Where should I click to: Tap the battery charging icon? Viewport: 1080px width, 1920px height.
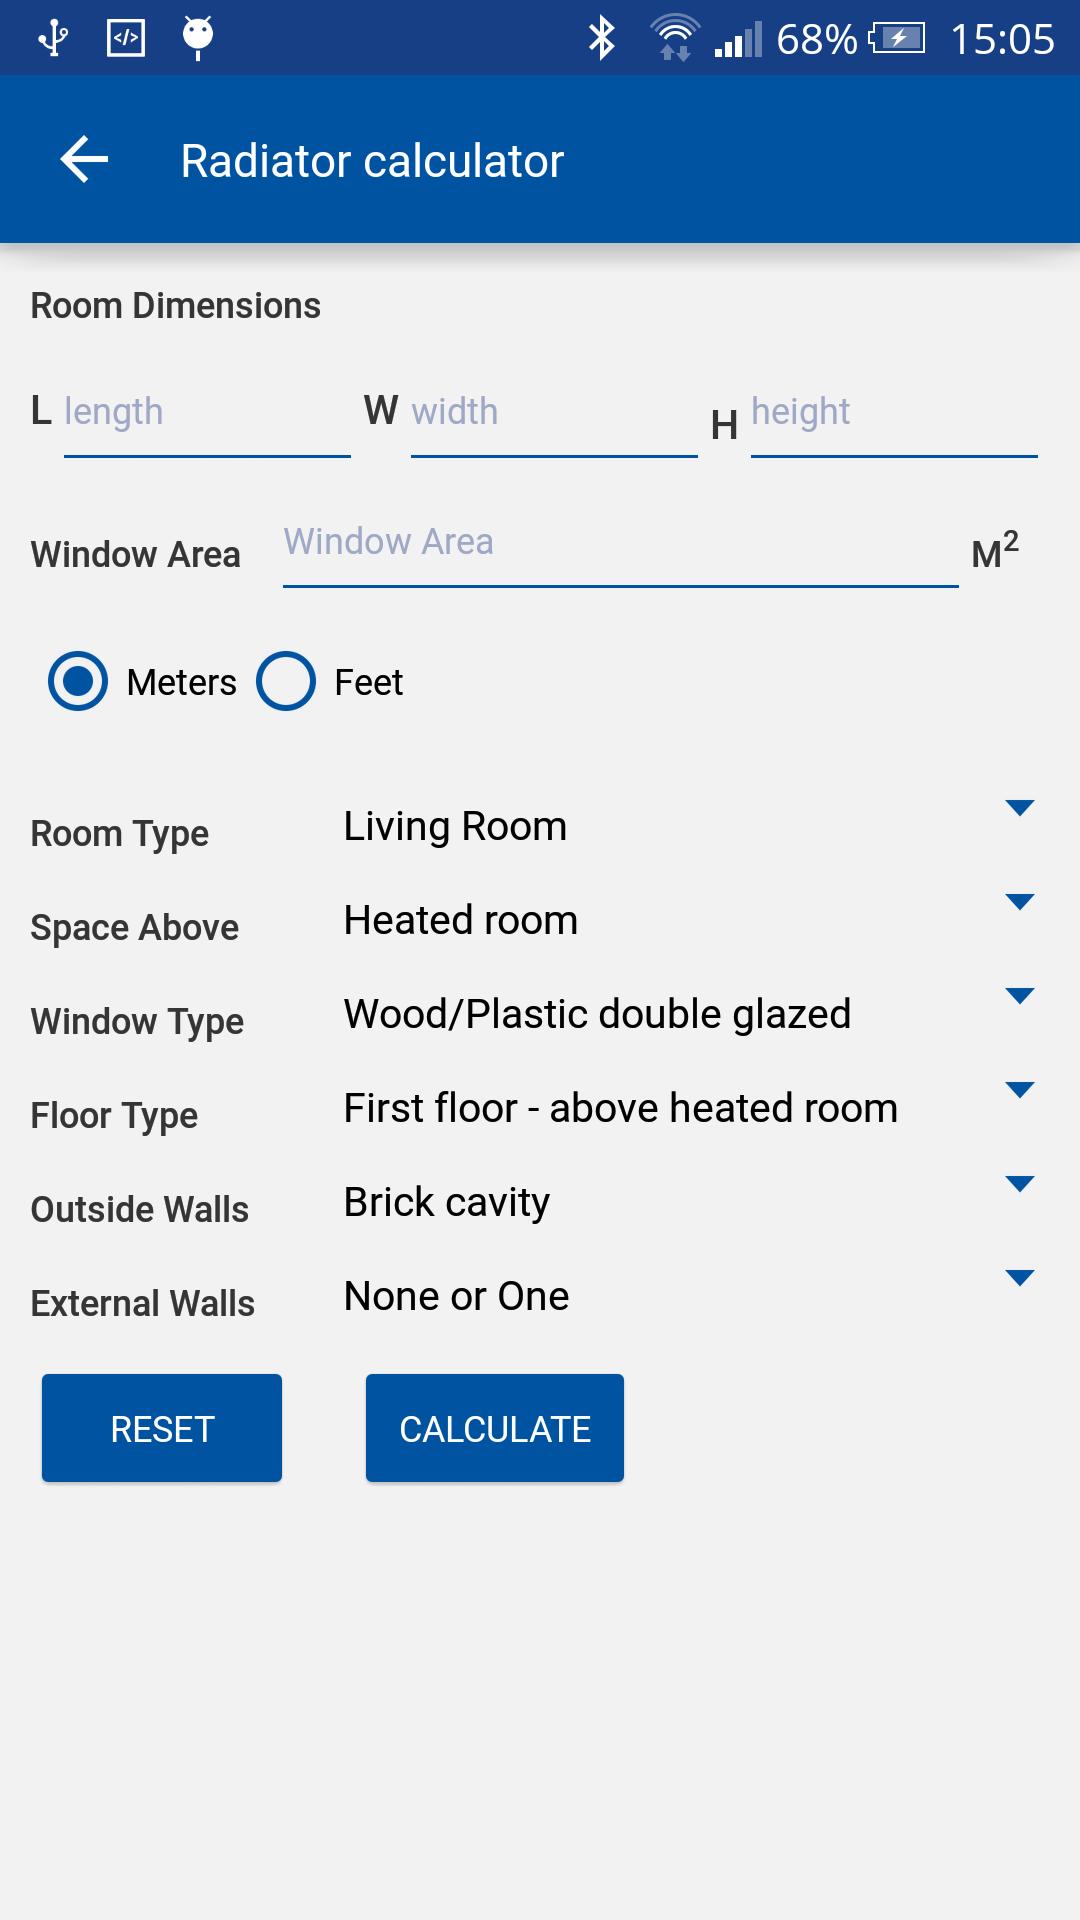[x=897, y=39]
